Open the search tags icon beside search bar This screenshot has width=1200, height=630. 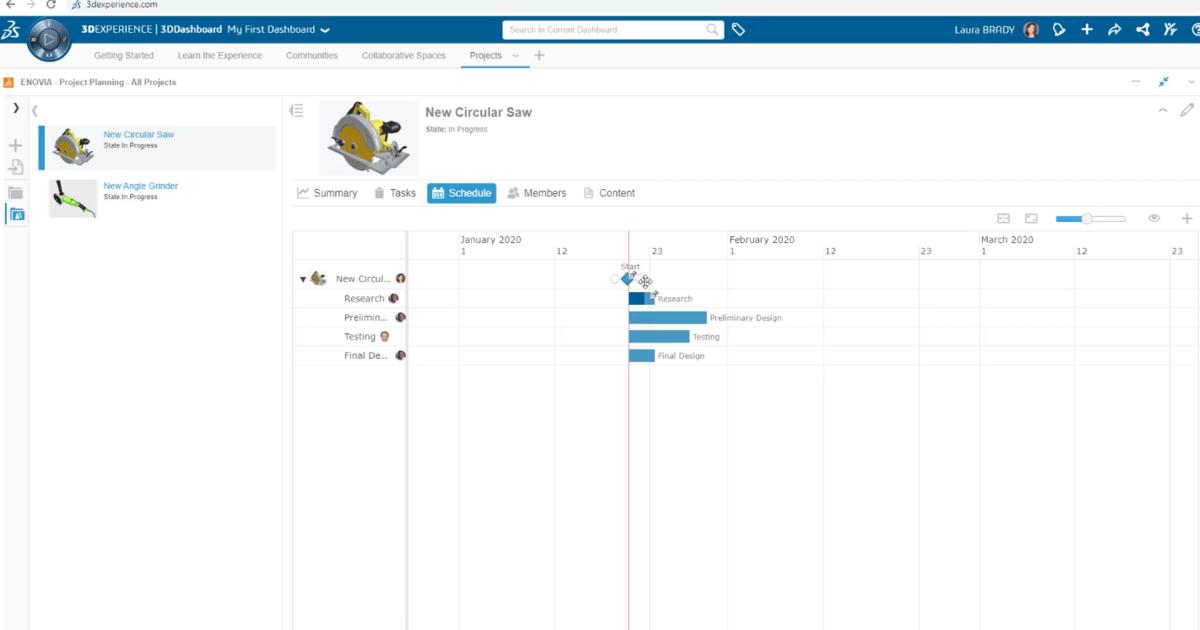pyautogui.click(x=739, y=29)
